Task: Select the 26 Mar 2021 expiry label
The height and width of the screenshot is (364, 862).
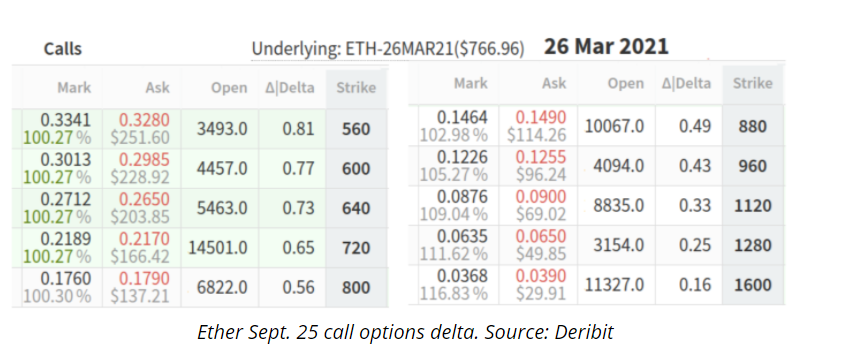Action: [606, 47]
